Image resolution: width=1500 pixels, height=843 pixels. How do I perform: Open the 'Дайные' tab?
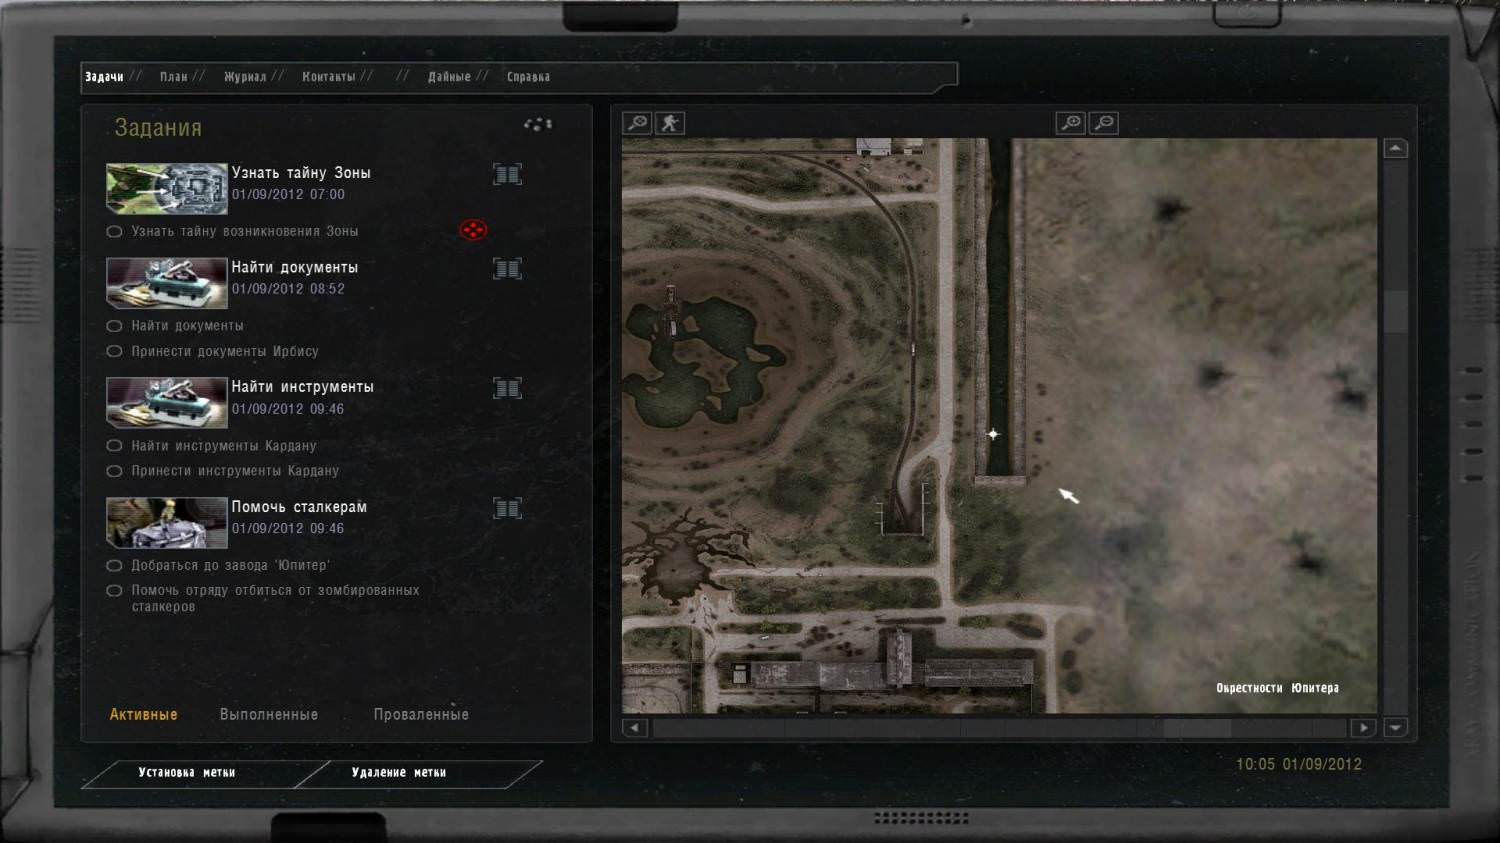(x=449, y=77)
